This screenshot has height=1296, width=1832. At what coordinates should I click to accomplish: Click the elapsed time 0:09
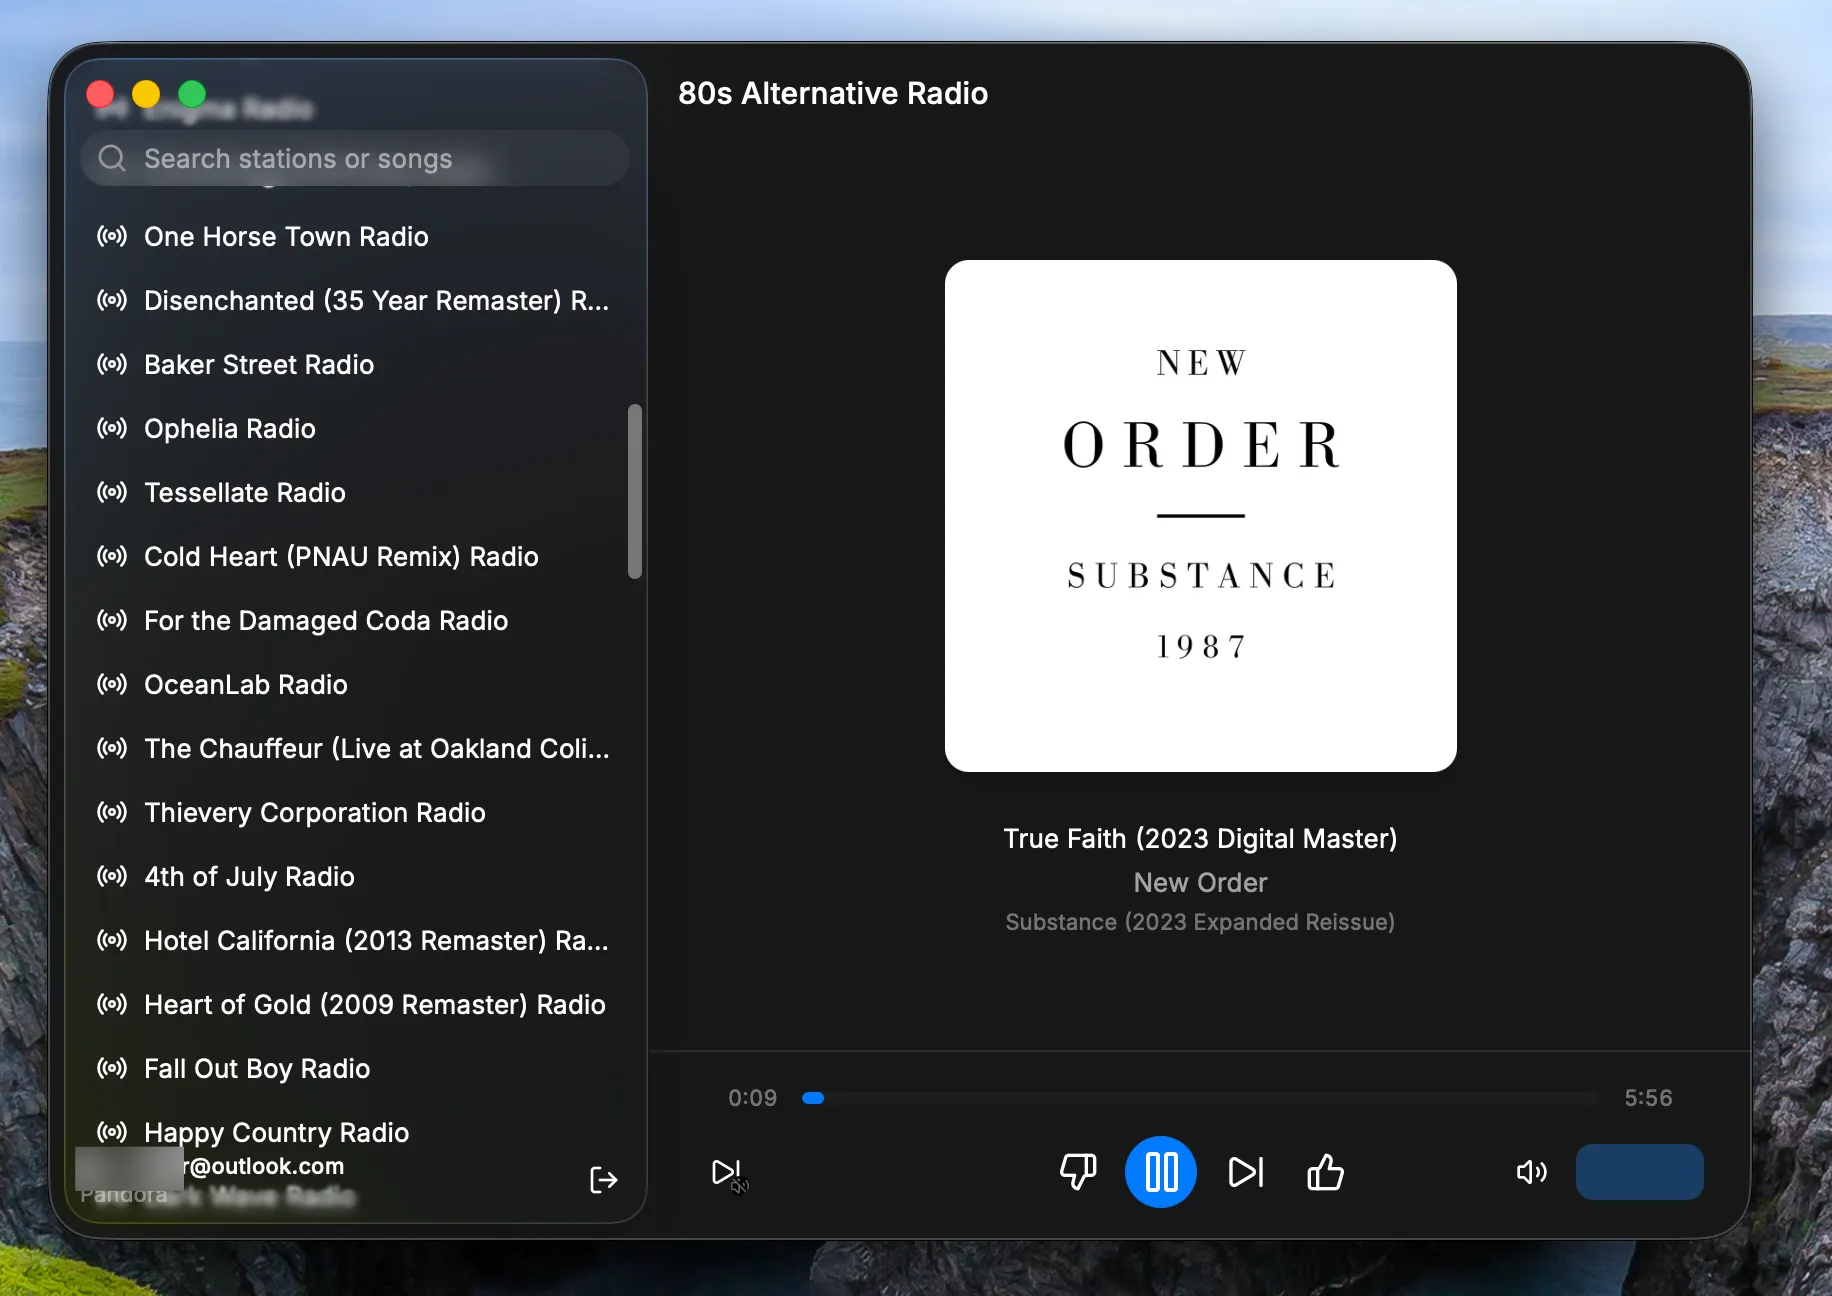pyautogui.click(x=753, y=1098)
